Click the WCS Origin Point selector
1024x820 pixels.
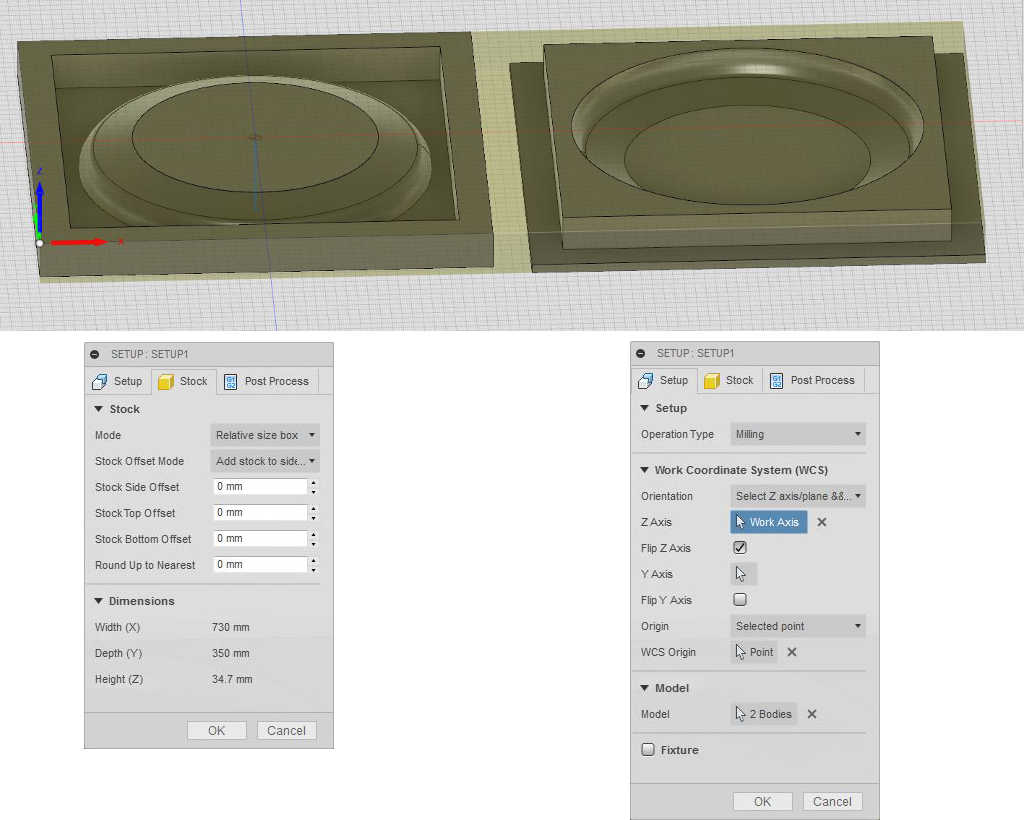coord(754,652)
